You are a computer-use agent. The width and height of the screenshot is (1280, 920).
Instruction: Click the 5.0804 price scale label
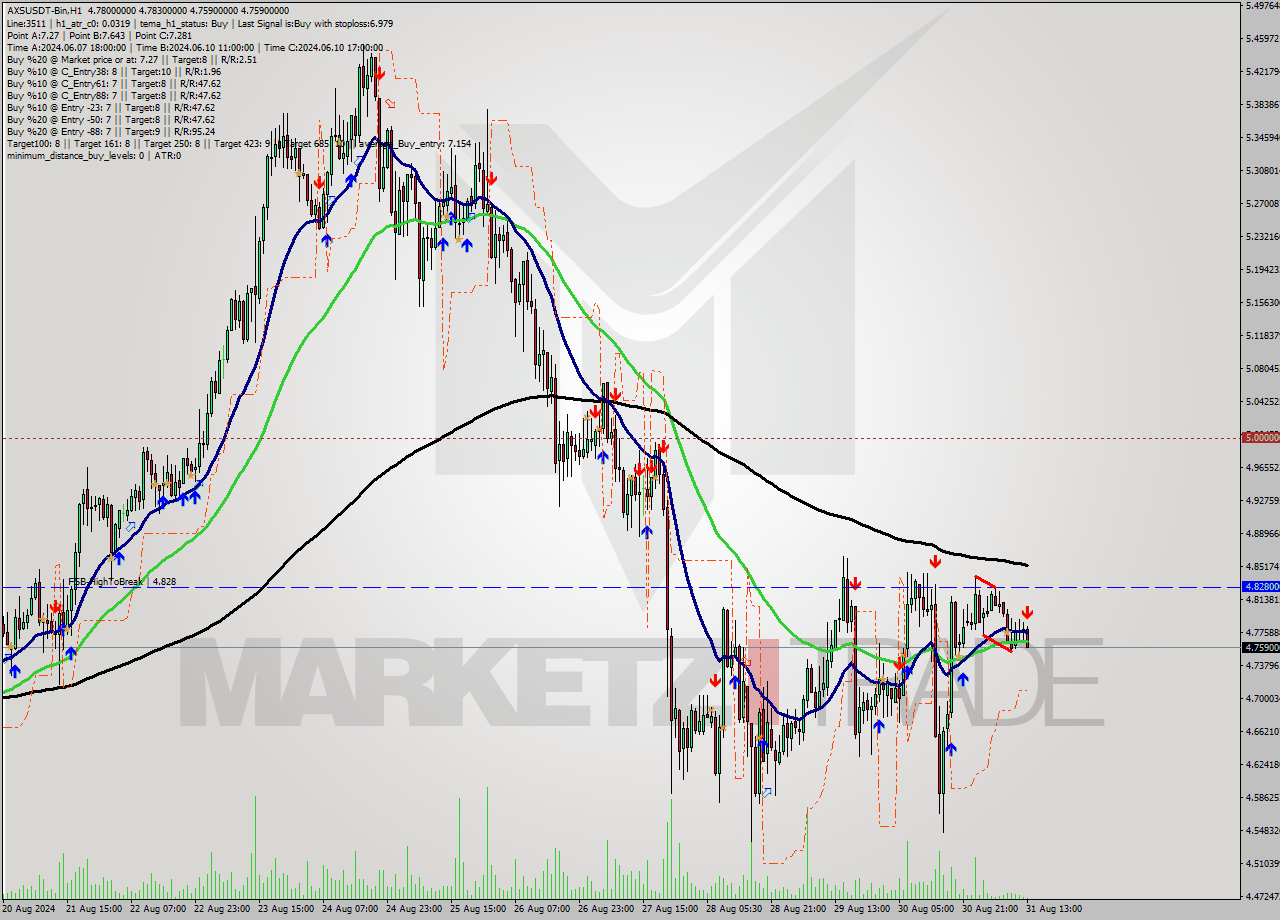[x=1262, y=369]
